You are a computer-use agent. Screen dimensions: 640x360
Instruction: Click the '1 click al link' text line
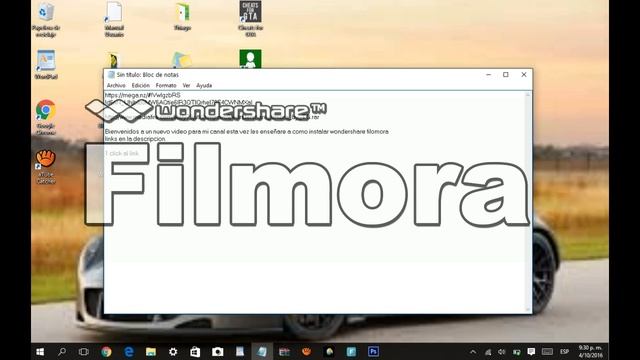(122, 153)
